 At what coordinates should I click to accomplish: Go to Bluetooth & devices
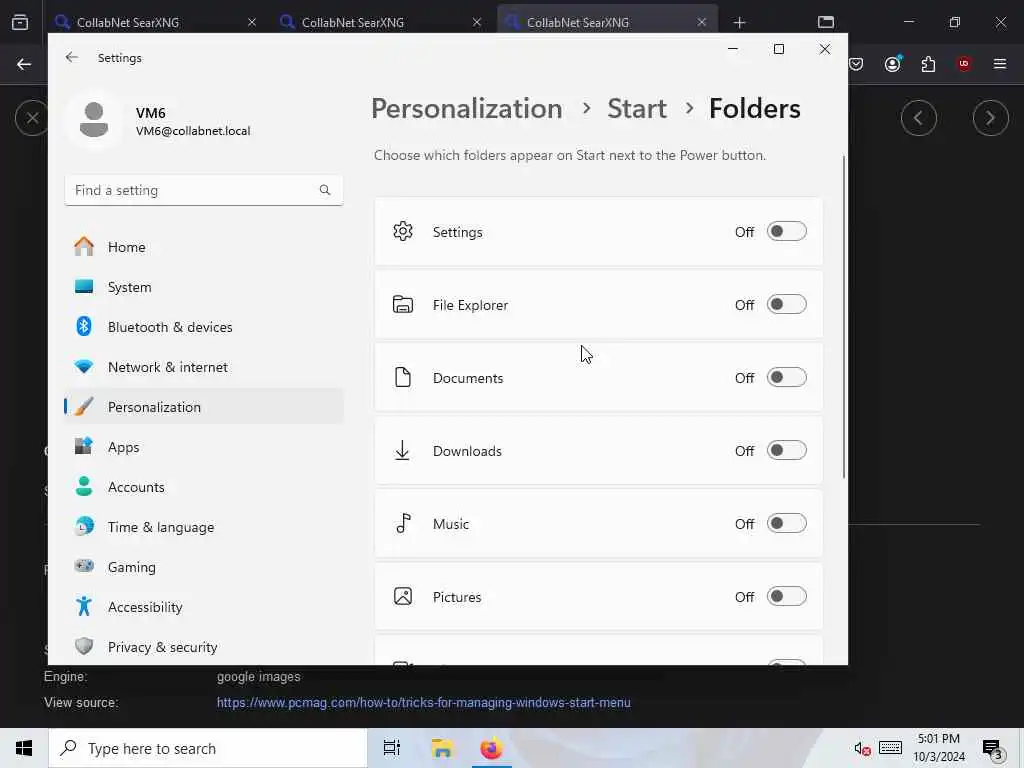tap(204, 327)
